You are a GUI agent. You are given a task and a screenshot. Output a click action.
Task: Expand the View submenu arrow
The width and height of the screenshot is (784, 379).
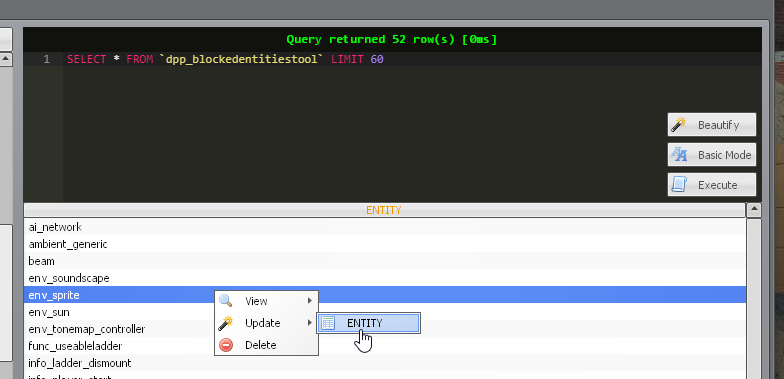point(310,301)
